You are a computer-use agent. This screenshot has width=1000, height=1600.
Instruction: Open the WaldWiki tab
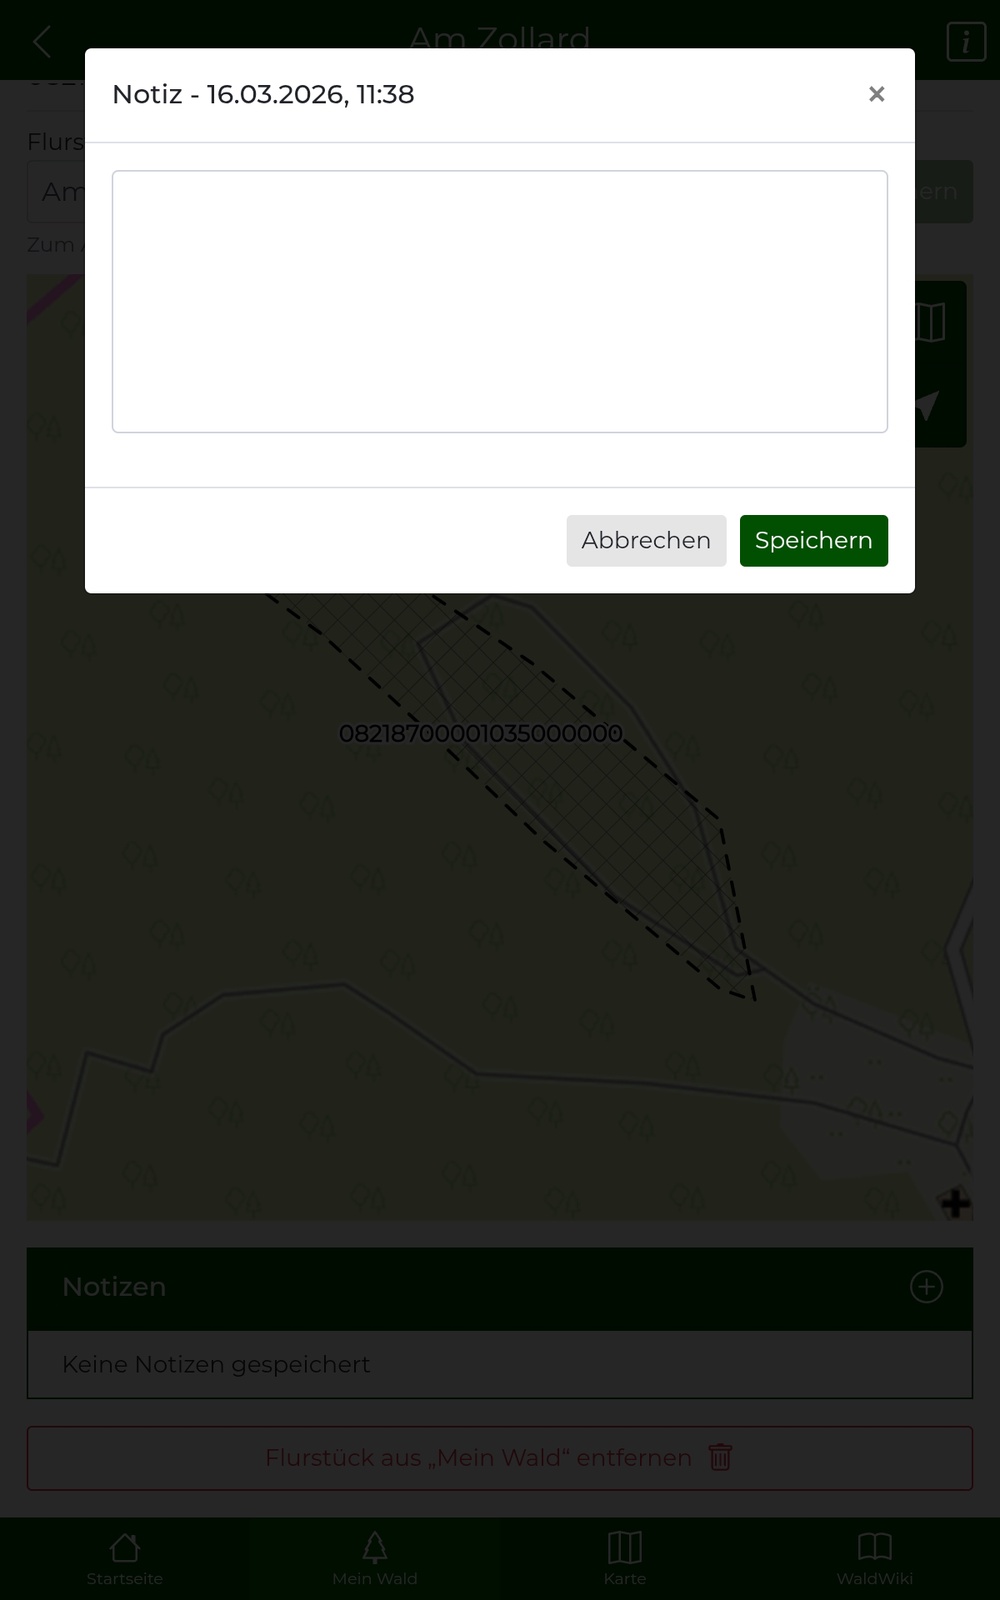coord(875,1559)
